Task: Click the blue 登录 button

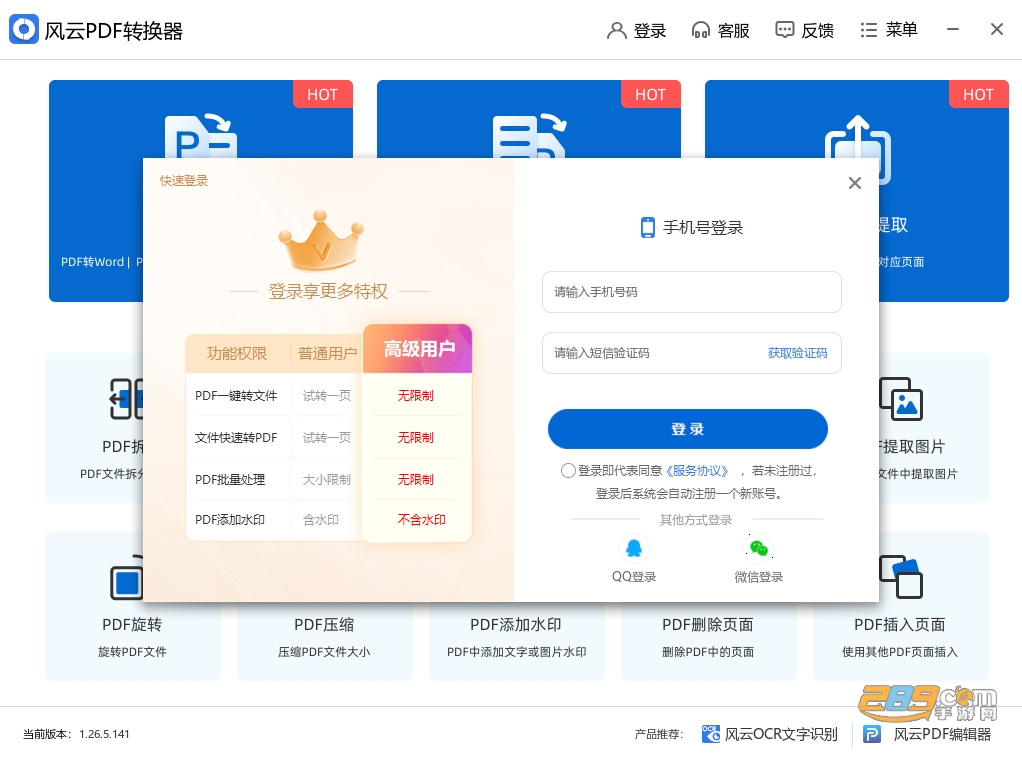Action: pyautogui.click(x=688, y=429)
